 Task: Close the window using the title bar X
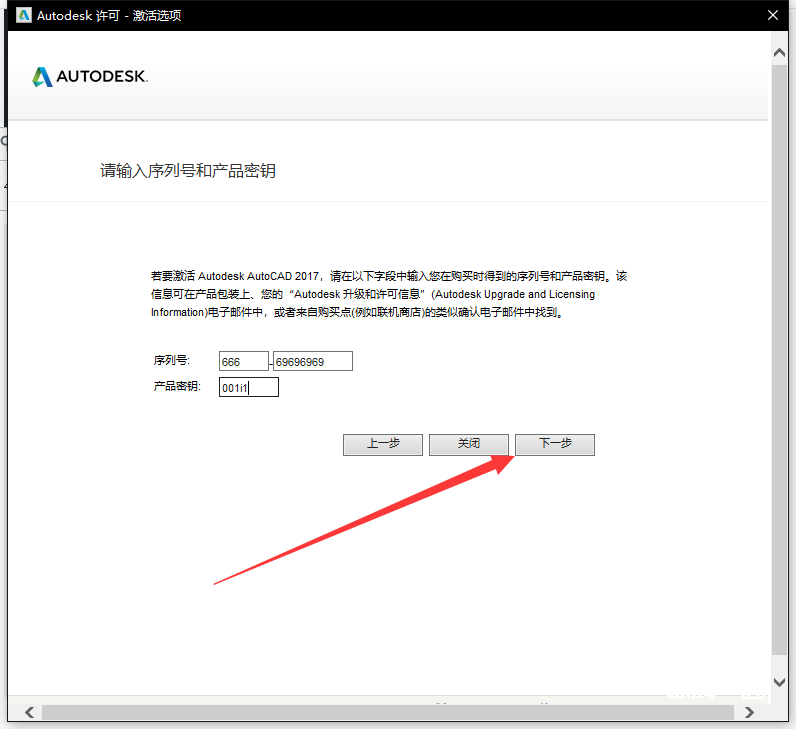pyautogui.click(x=771, y=16)
